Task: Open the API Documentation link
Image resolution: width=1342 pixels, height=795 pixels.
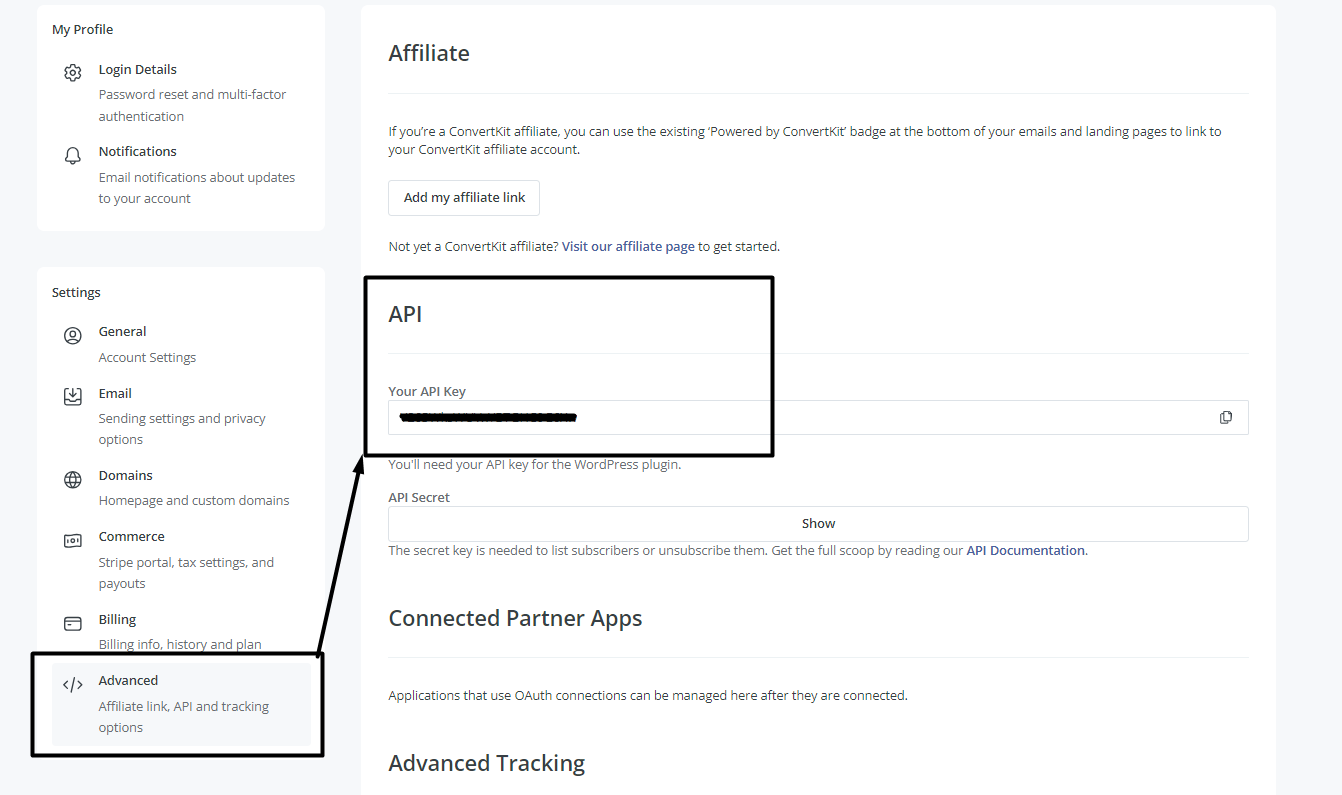Action: pos(1025,551)
